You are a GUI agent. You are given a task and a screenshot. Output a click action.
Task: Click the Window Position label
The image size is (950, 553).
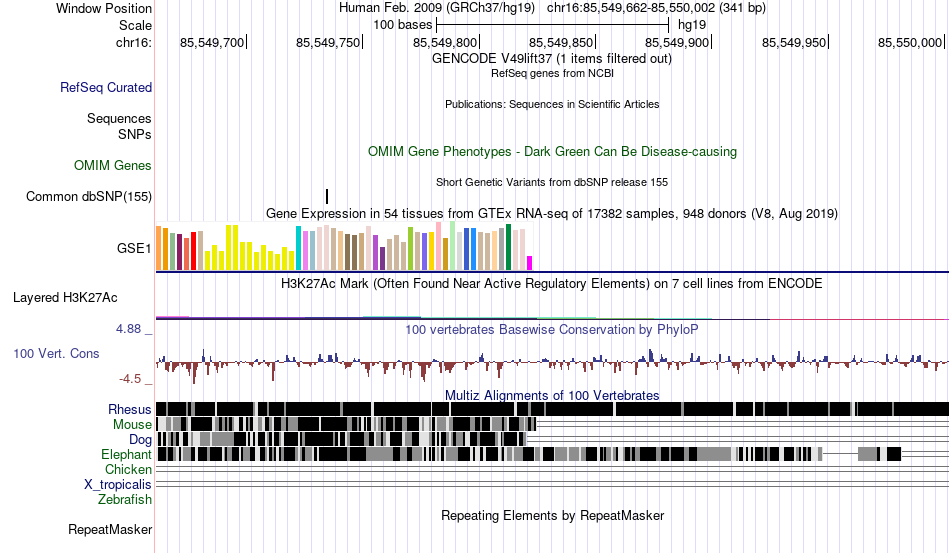coord(104,8)
